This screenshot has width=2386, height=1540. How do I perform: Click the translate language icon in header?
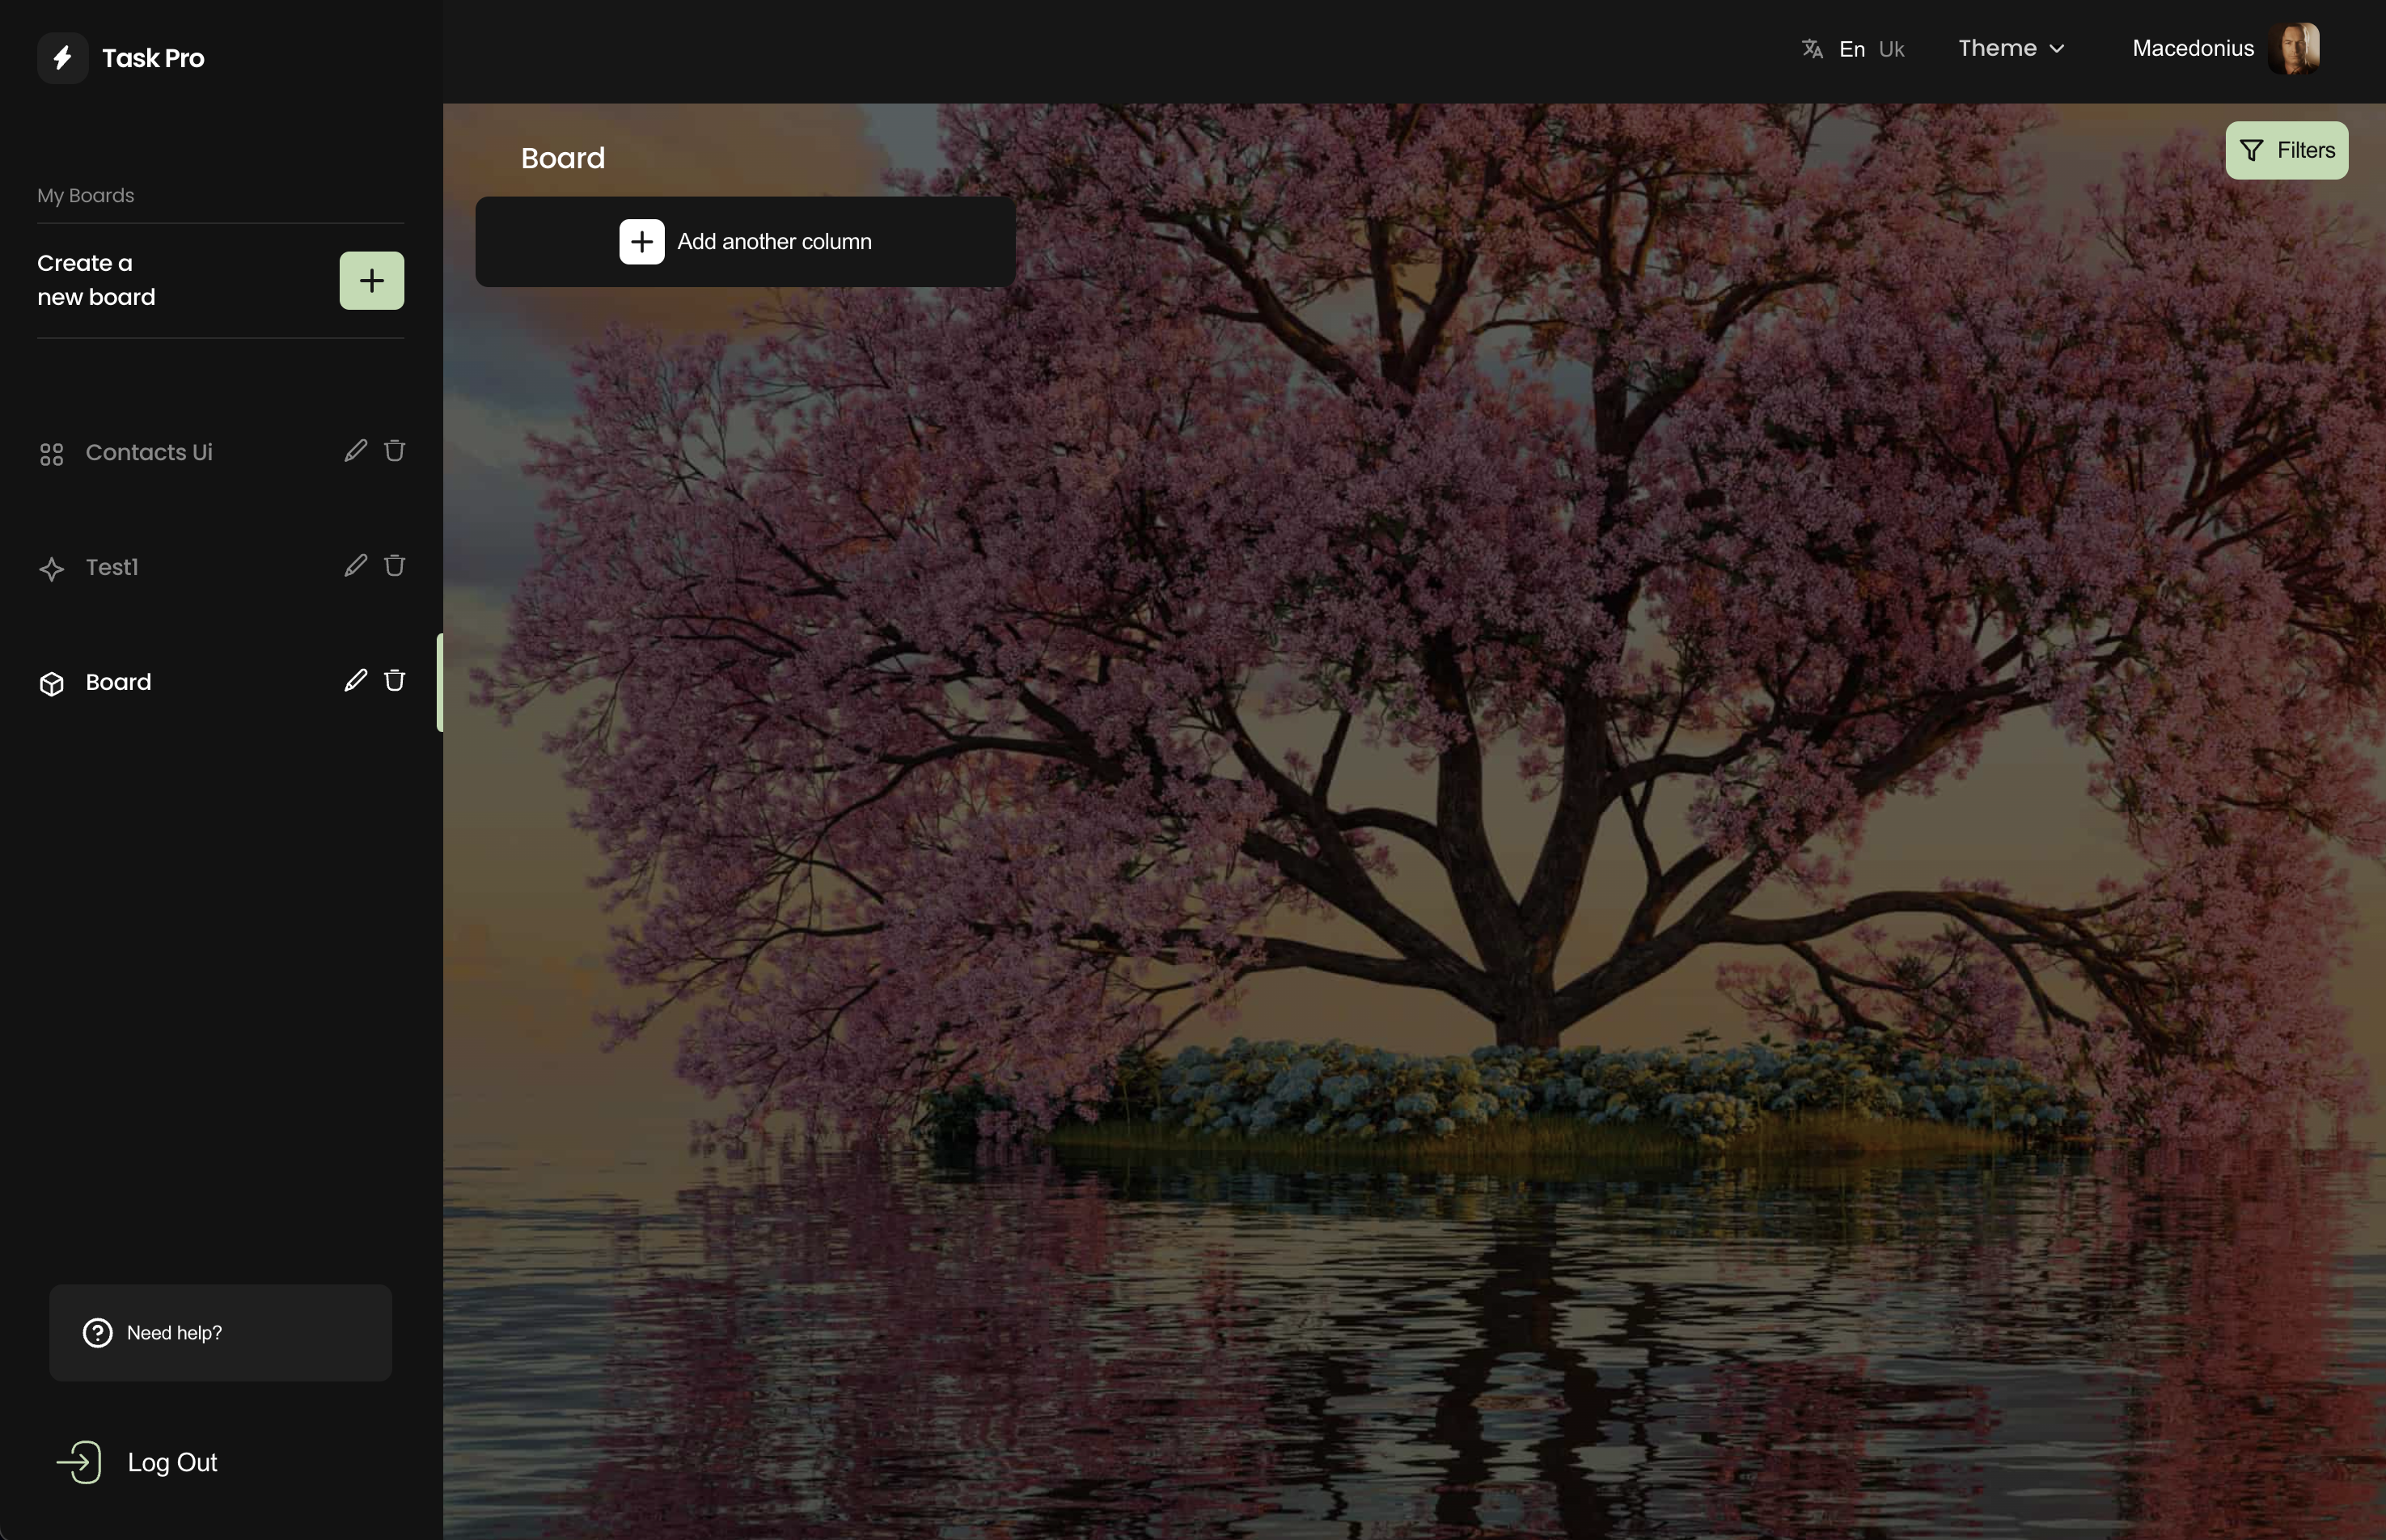[1812, 49]
